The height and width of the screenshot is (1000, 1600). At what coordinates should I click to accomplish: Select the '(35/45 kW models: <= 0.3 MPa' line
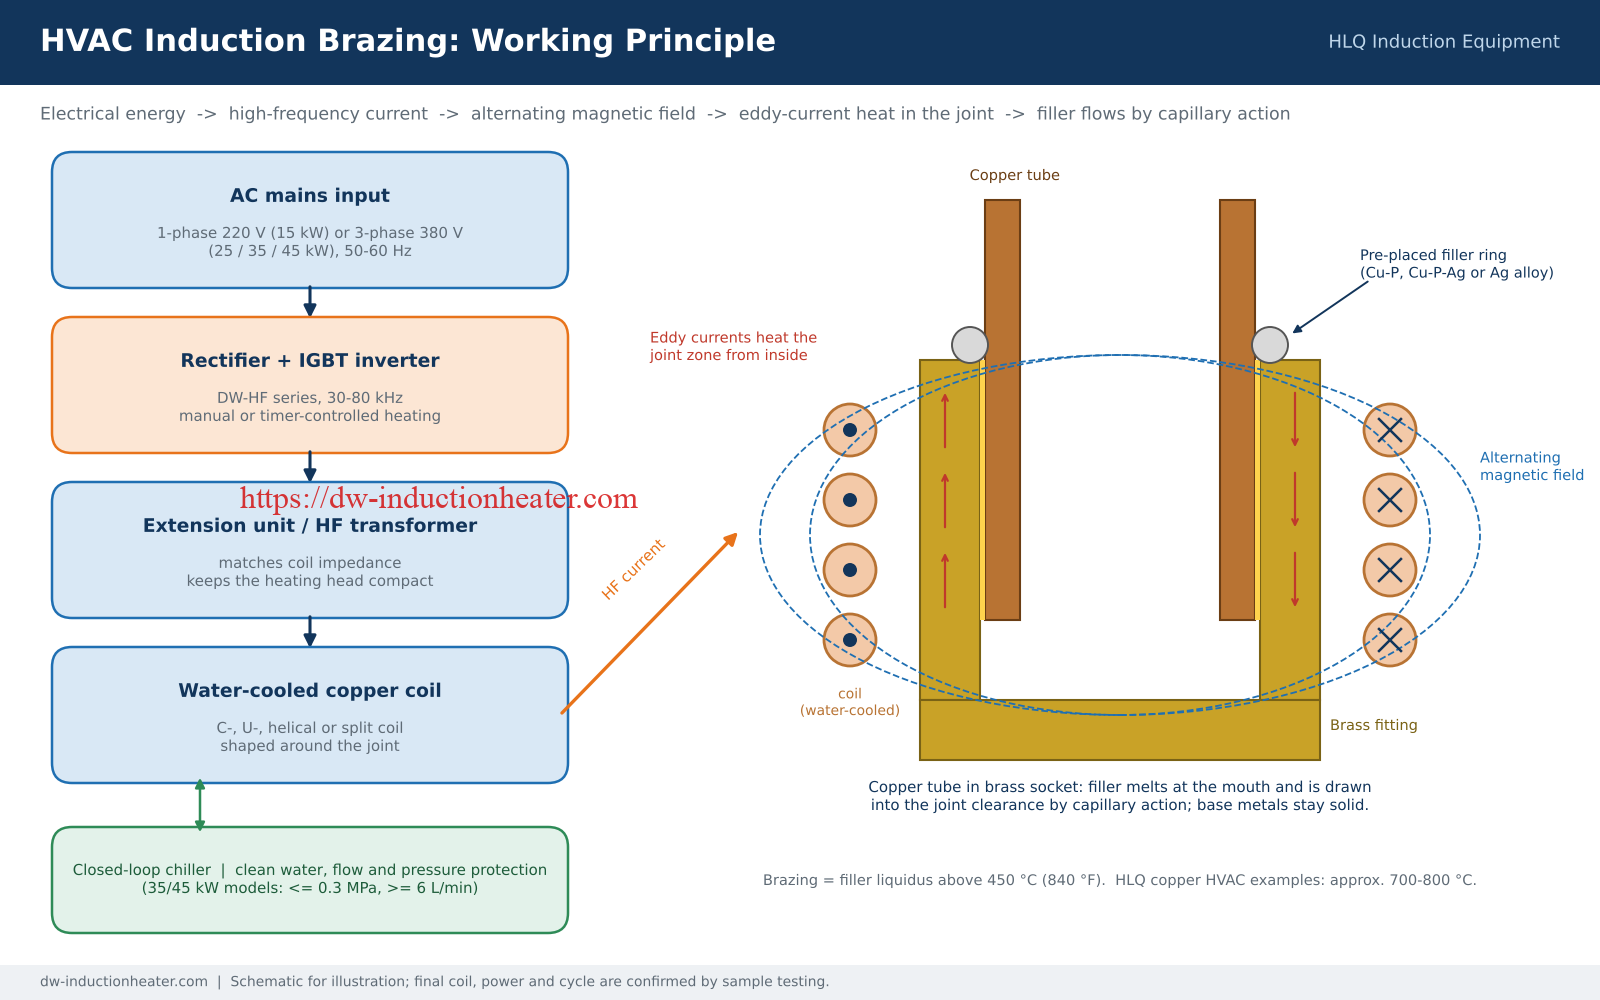pyautogui.click(x=310, y=888)
